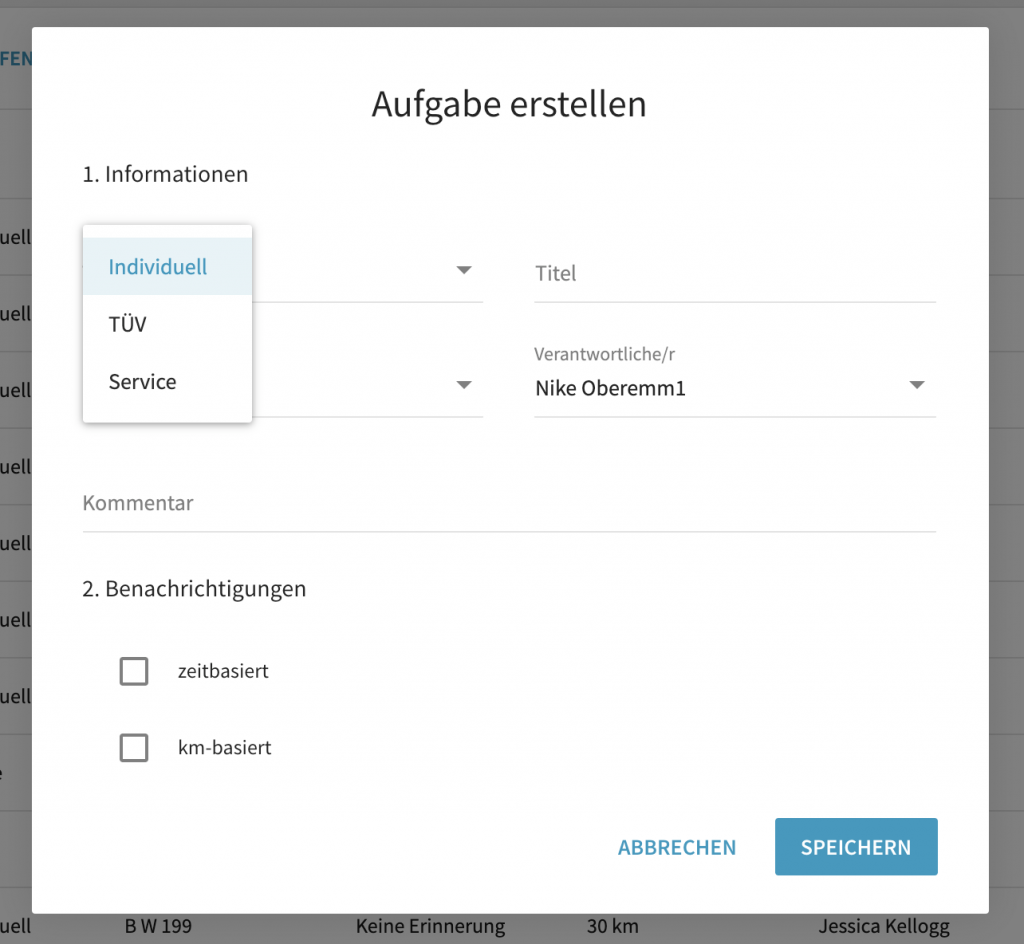1024x944 pixels.
Task: Click Keine Erinnerung cell in background table
Action: tap(430, 926)
